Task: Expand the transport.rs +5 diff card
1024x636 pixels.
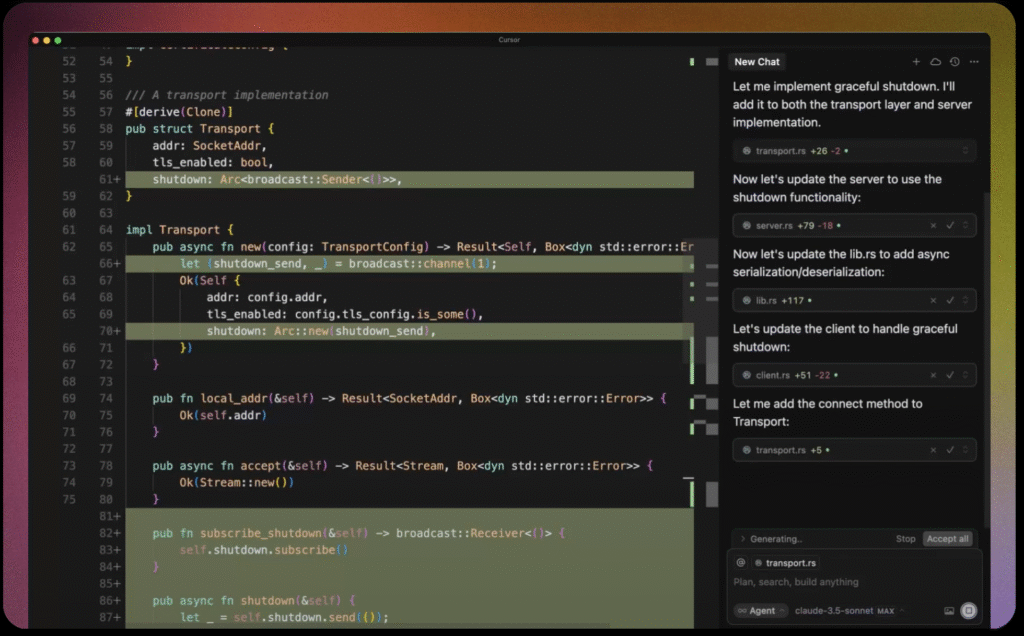Action: tap(965, 450)
